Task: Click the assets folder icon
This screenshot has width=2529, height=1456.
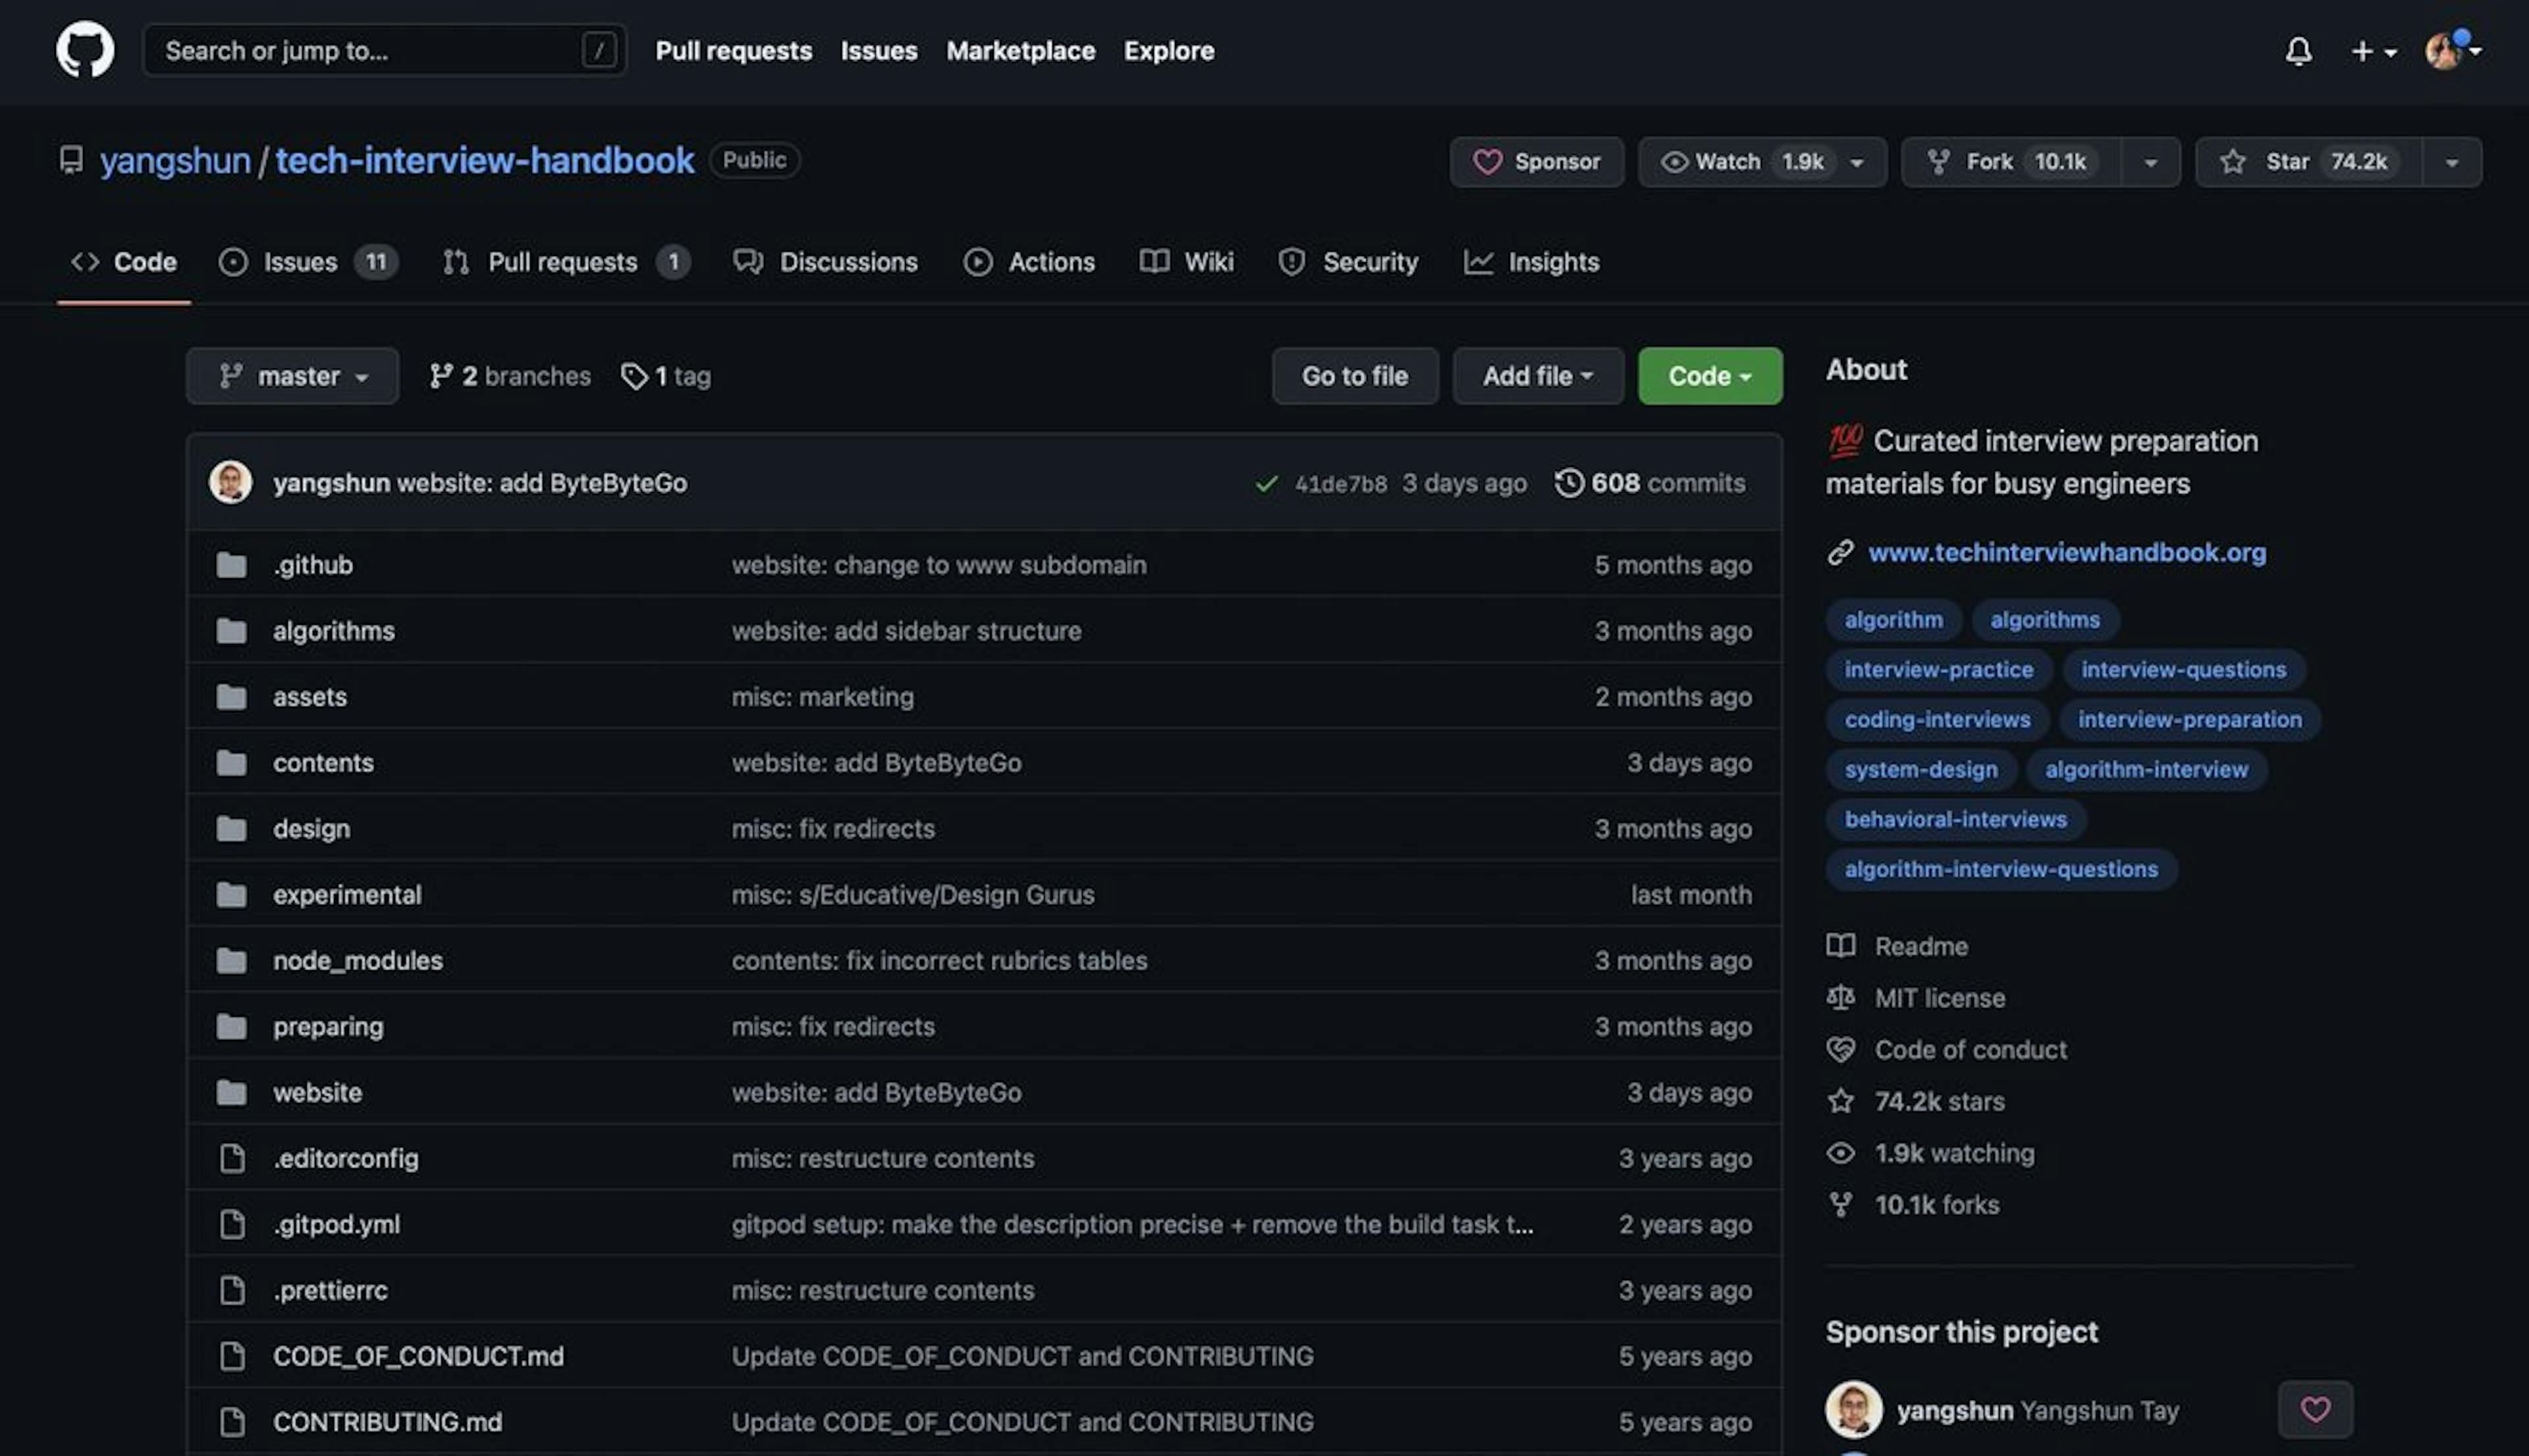Action: [x=231, y=697]
